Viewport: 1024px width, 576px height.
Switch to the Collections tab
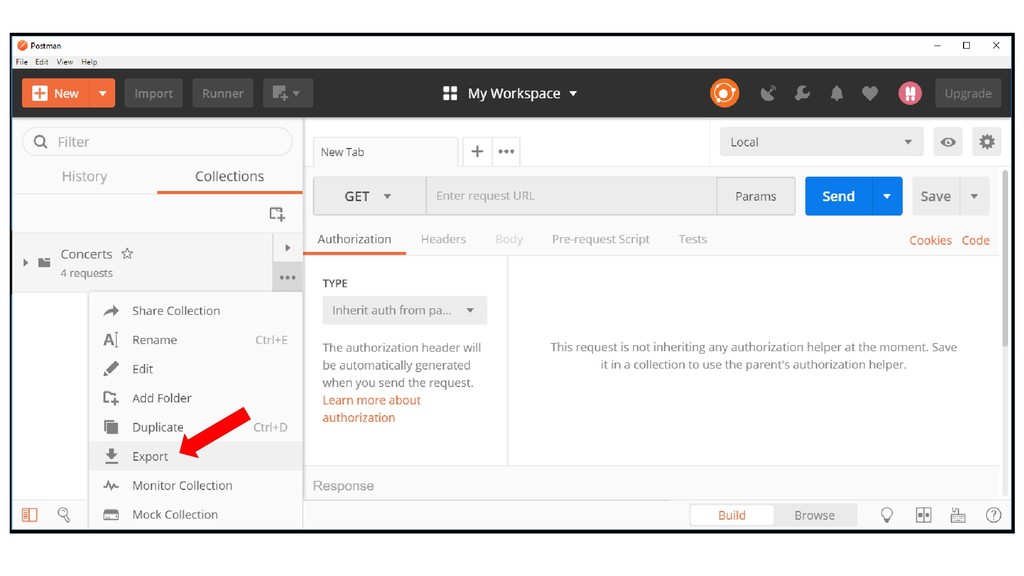(x=229, y=176)
